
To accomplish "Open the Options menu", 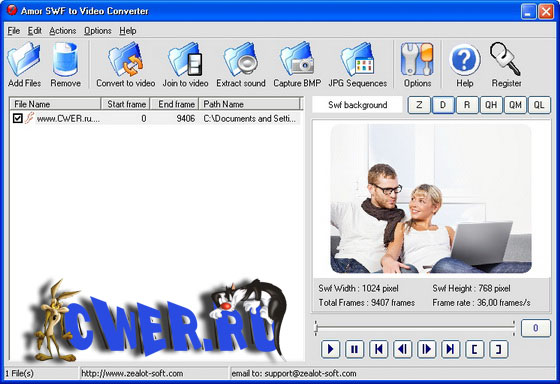I will pyautogui.click(x=98, y=31).
